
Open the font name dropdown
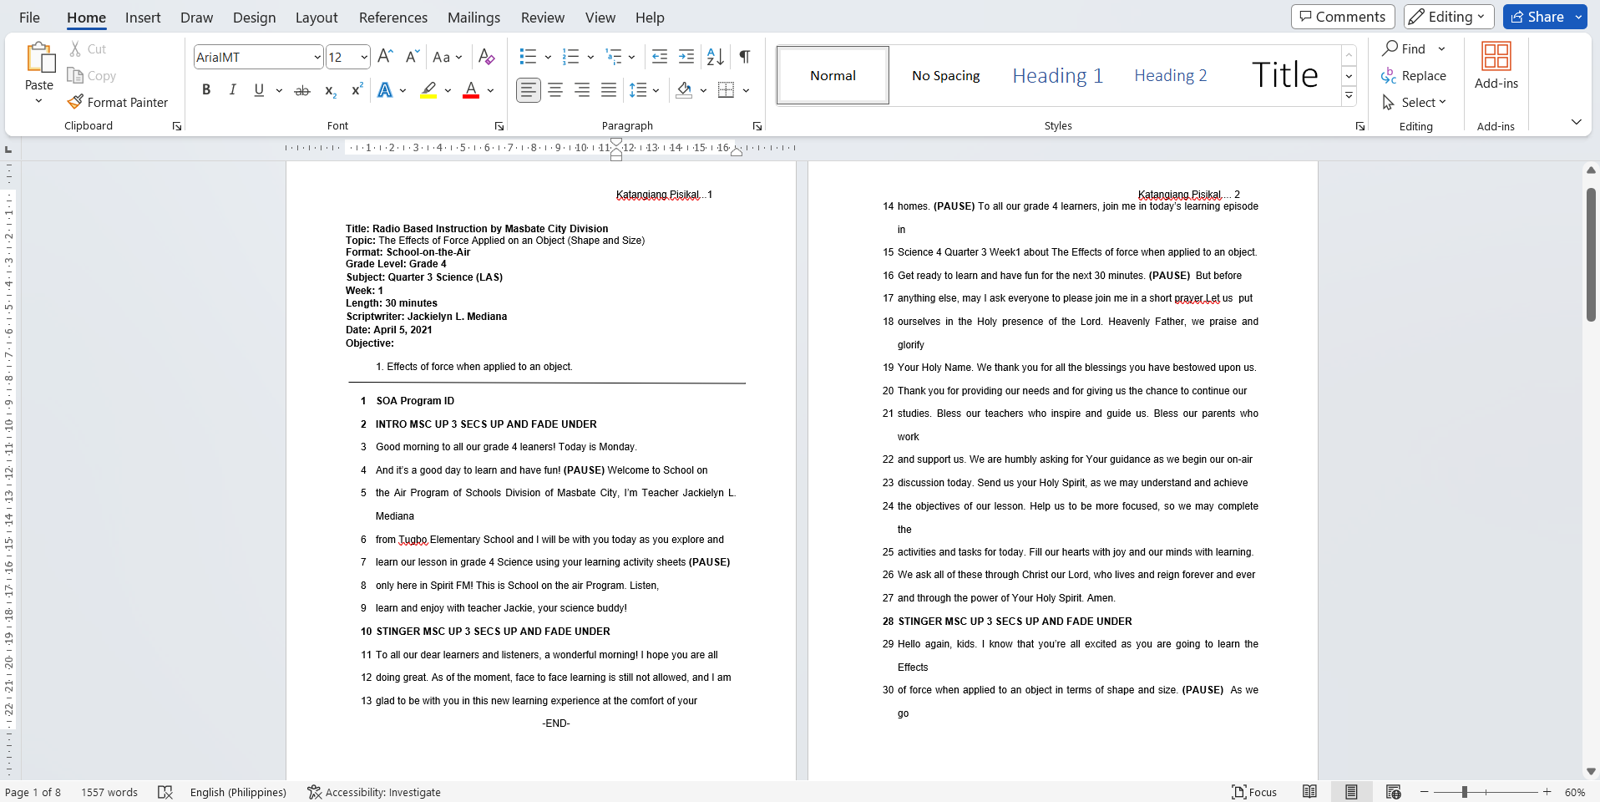[317, 57]
